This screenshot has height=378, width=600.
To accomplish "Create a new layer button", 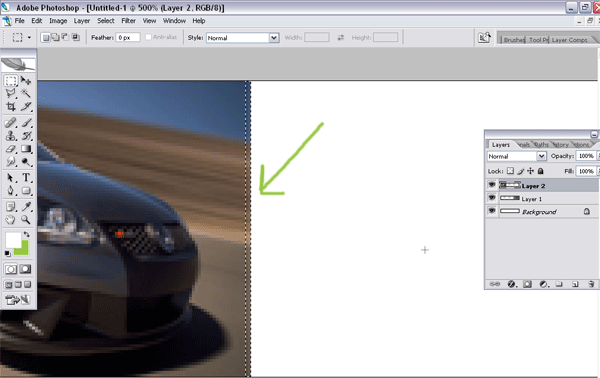I will click(575, 284).
